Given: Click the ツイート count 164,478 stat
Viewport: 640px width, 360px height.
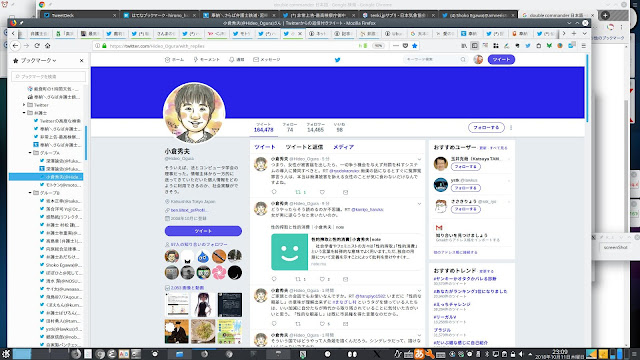Looking at the screenshot, I should pyautogui.click(x=263, y=127).
